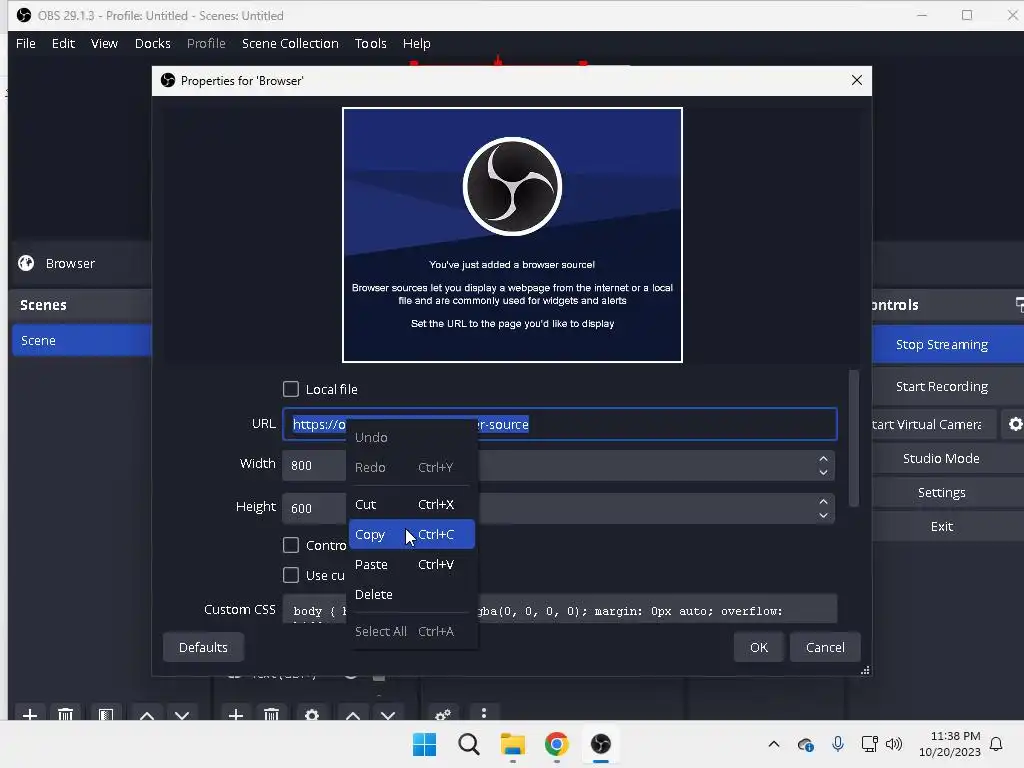
Task: Click the add scene plus icon
Action: (29, 714)
